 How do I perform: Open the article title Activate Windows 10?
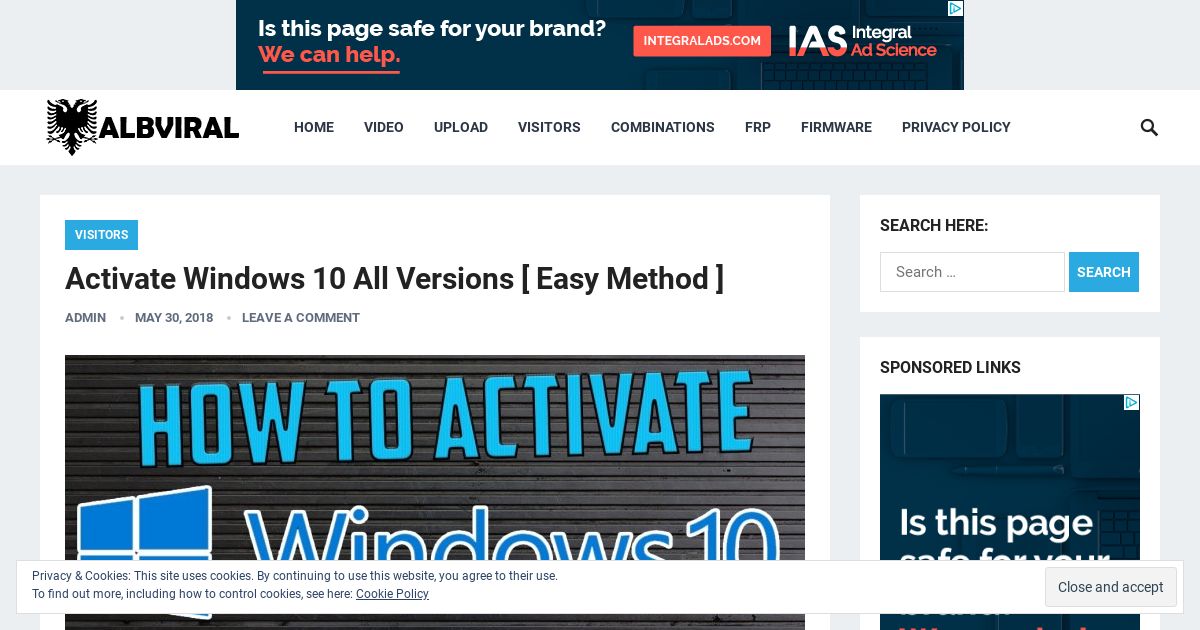pyautogui.click(x=394, y=278)
